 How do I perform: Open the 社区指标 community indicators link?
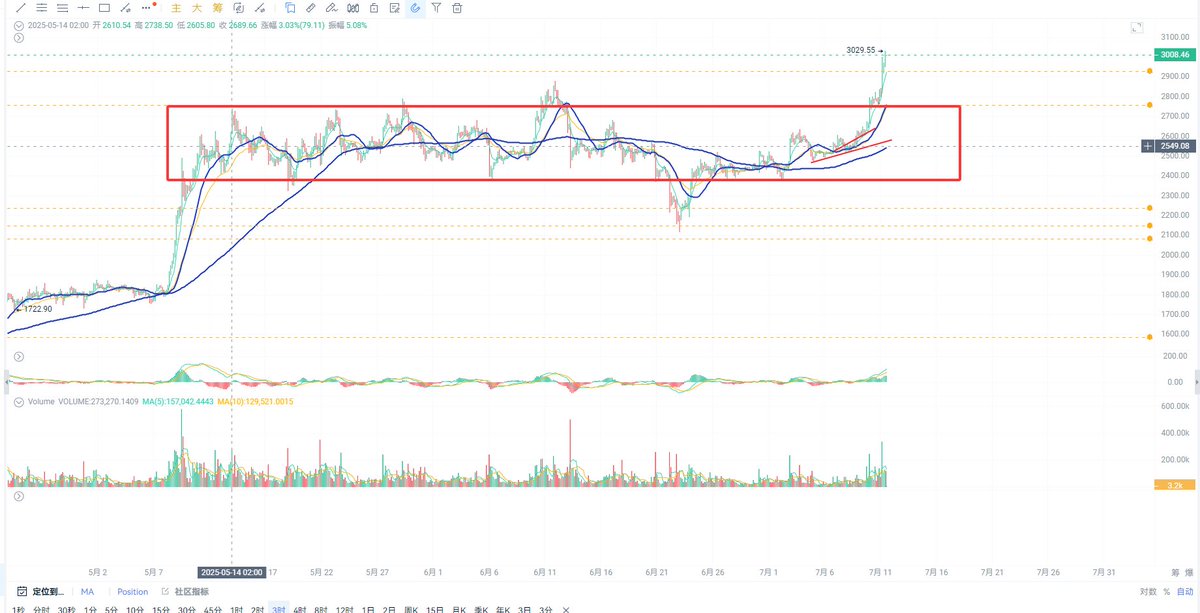[x=185, y=591]
